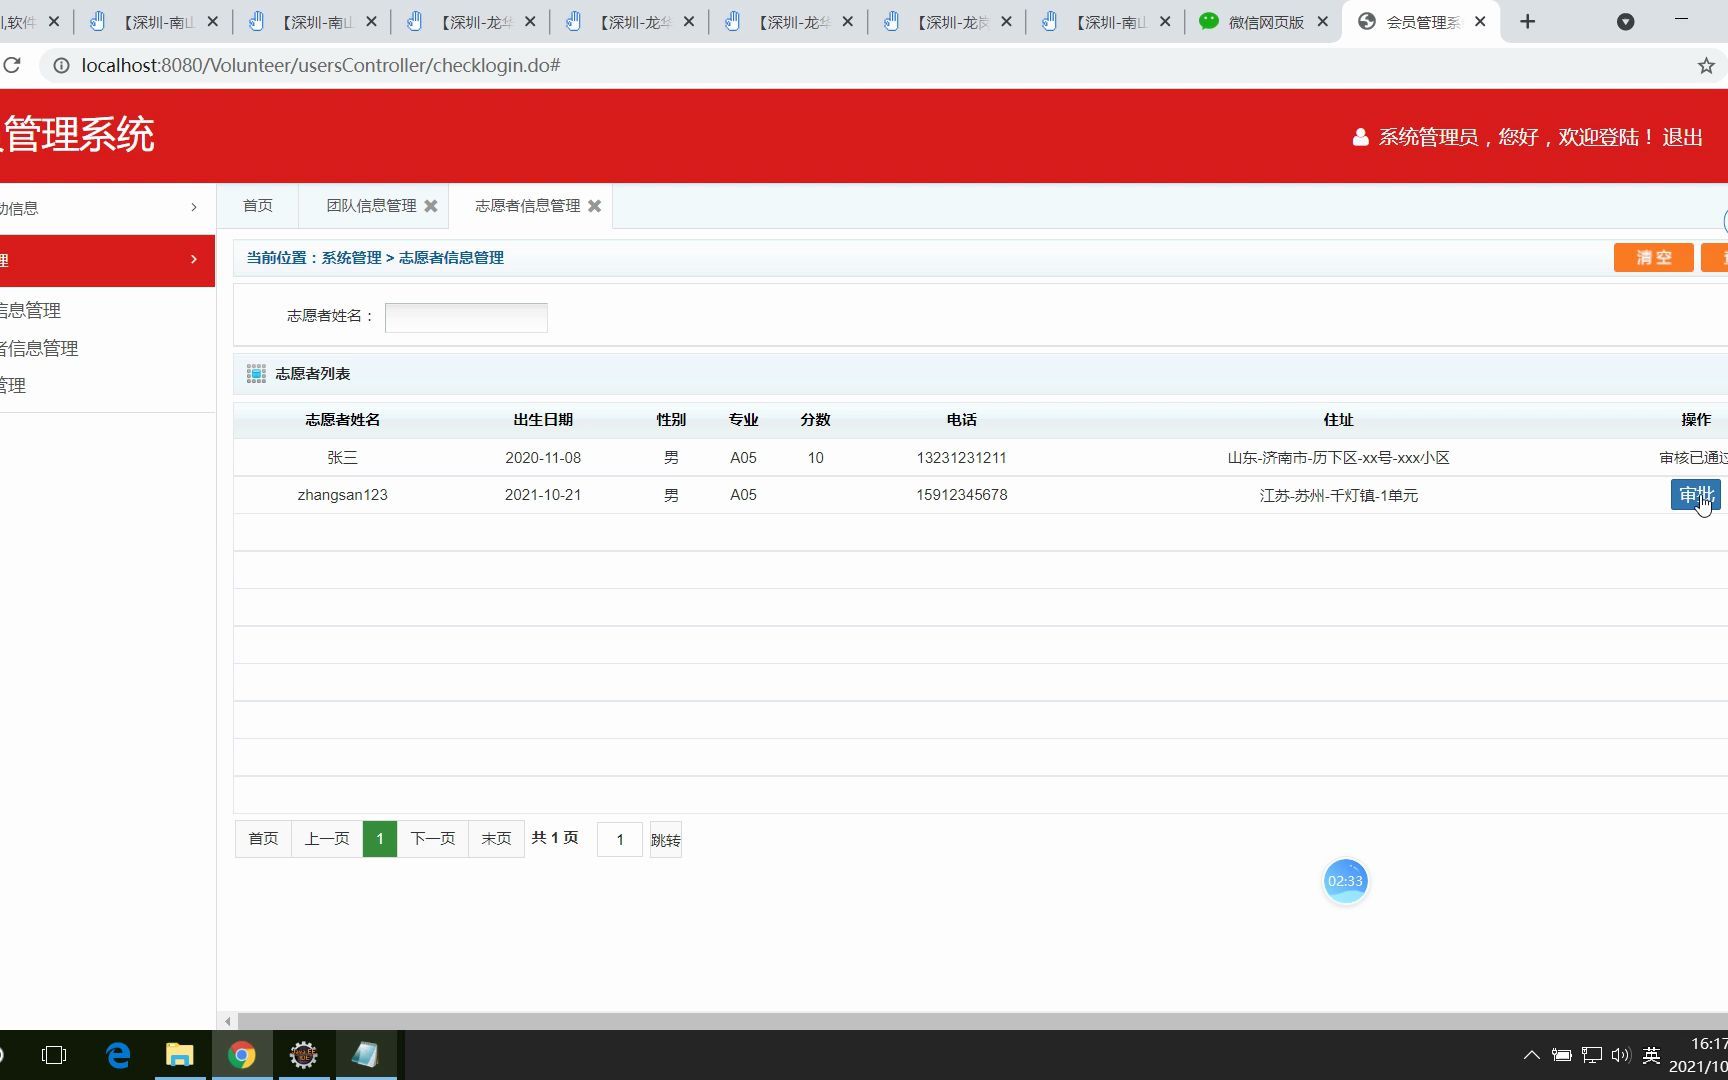The width and height of the screenshot is (1728, 1080).
Task: Bookmark this page with the star icon
Action: 1706,65
